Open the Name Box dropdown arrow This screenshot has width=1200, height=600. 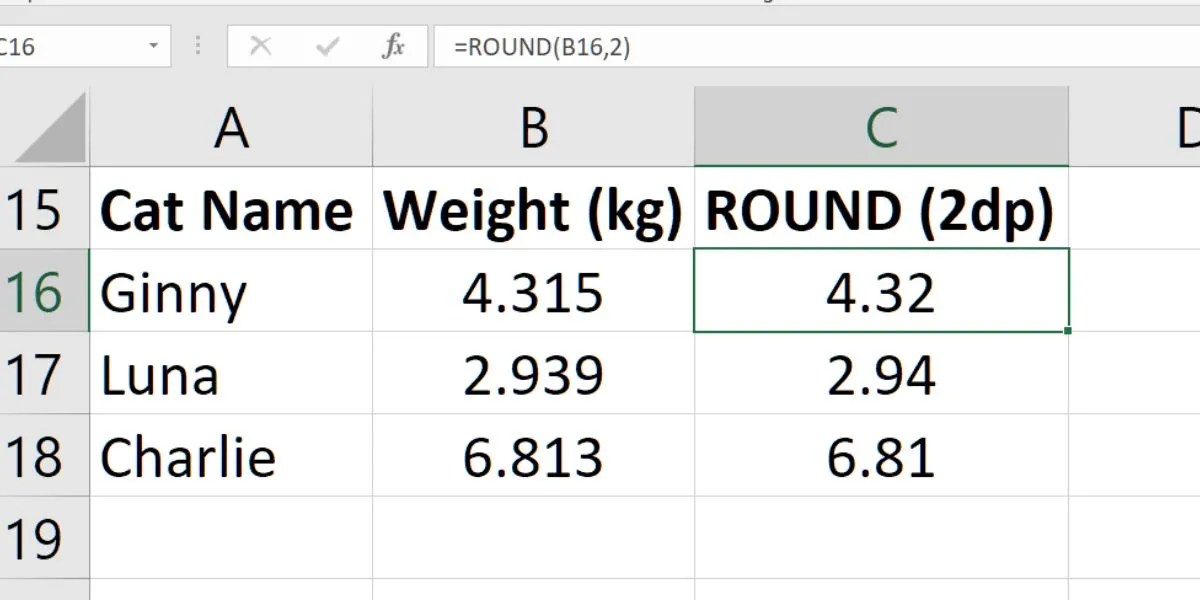point(152,45)
